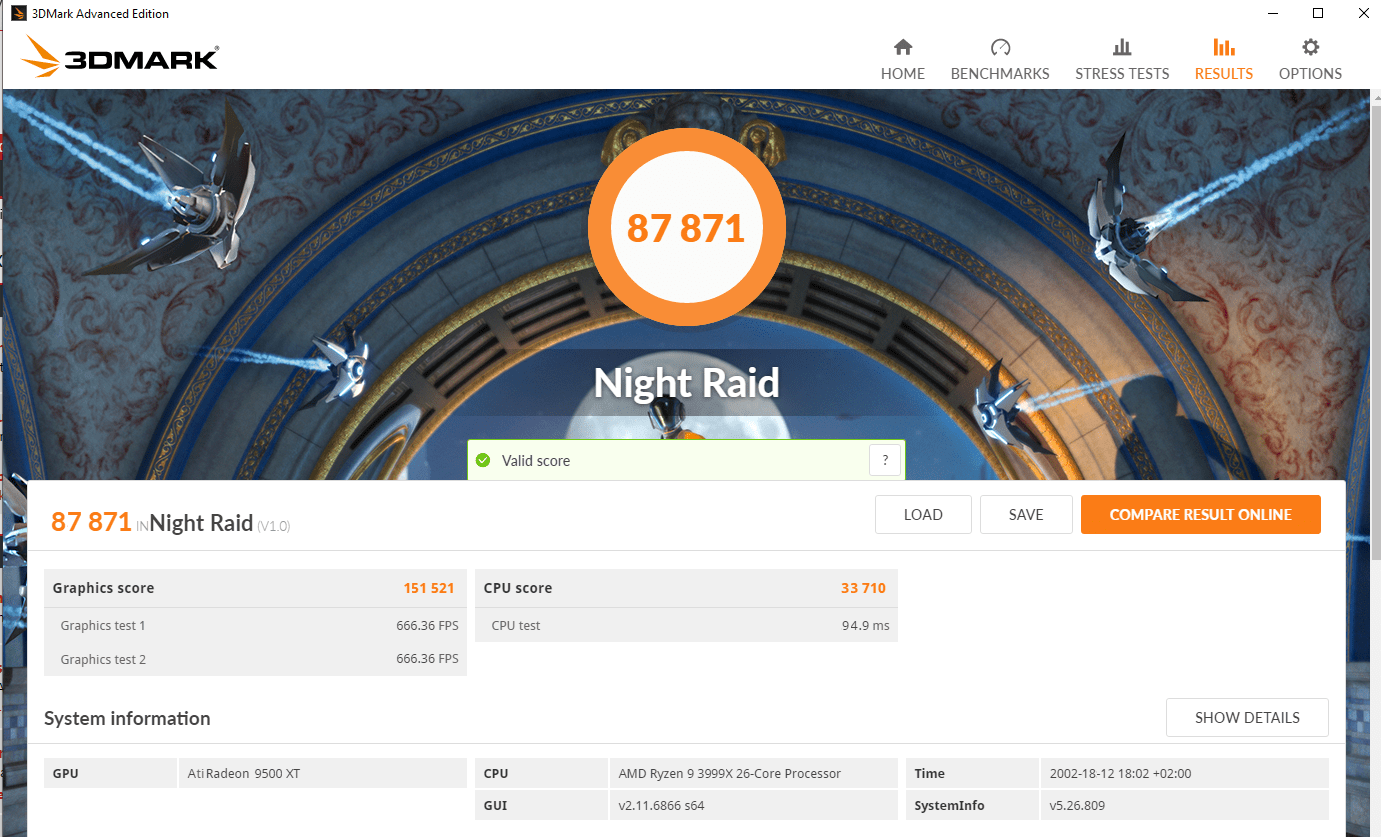
Task: Click the AMD Ryzen 9 3999X processor value
Action: tap(730, 773)
